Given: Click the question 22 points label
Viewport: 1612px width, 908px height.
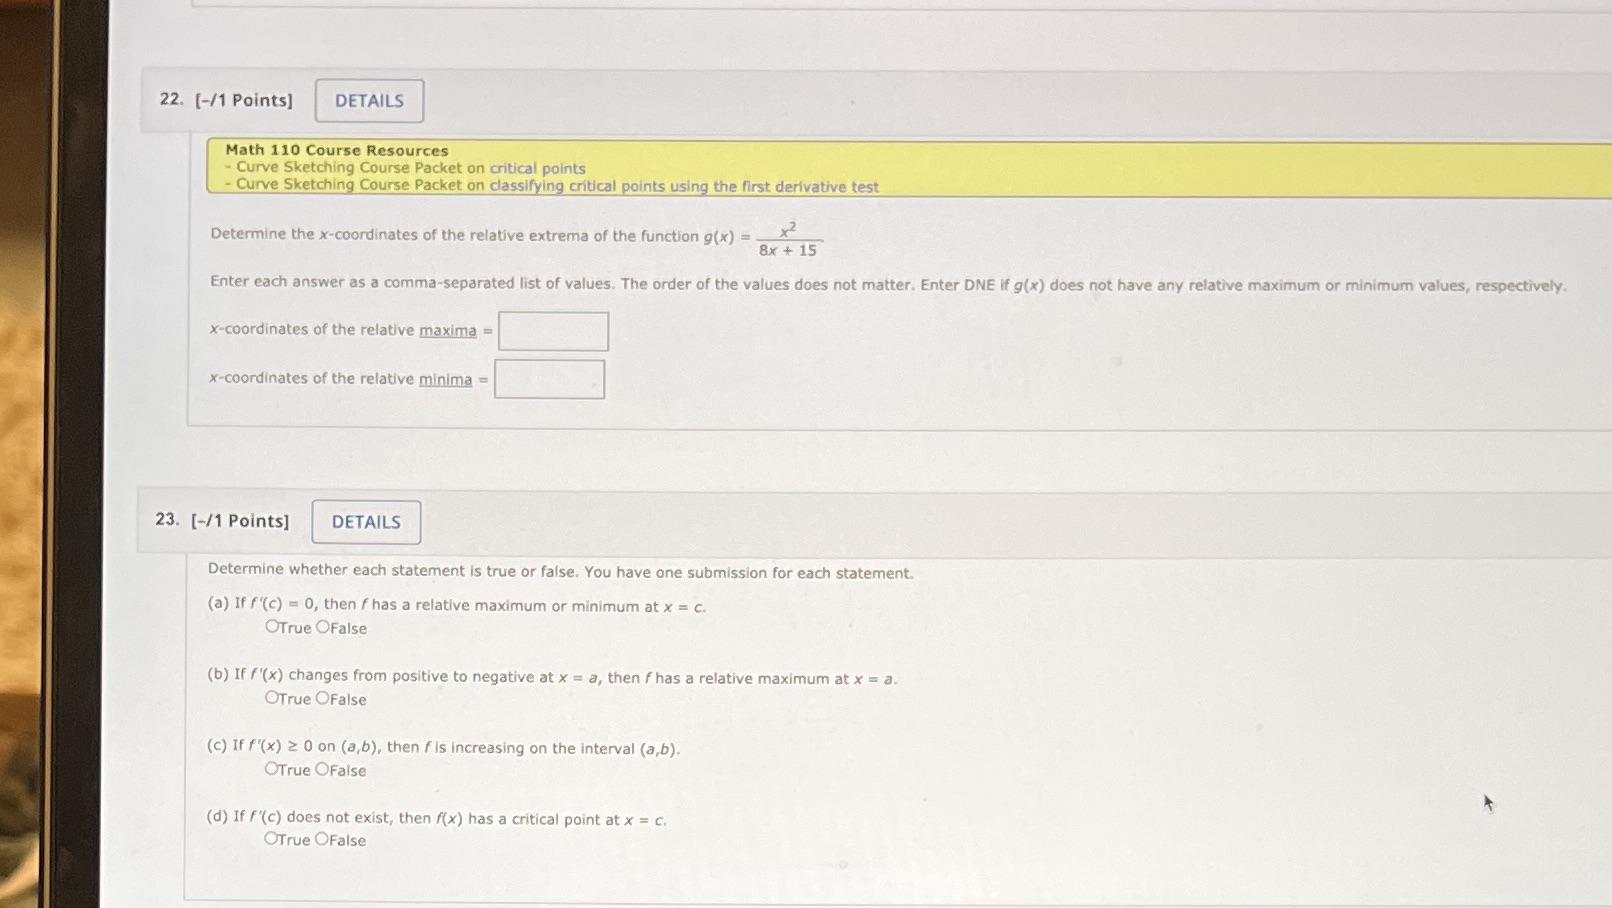Looking at the screenshot, I should point(241,100).
